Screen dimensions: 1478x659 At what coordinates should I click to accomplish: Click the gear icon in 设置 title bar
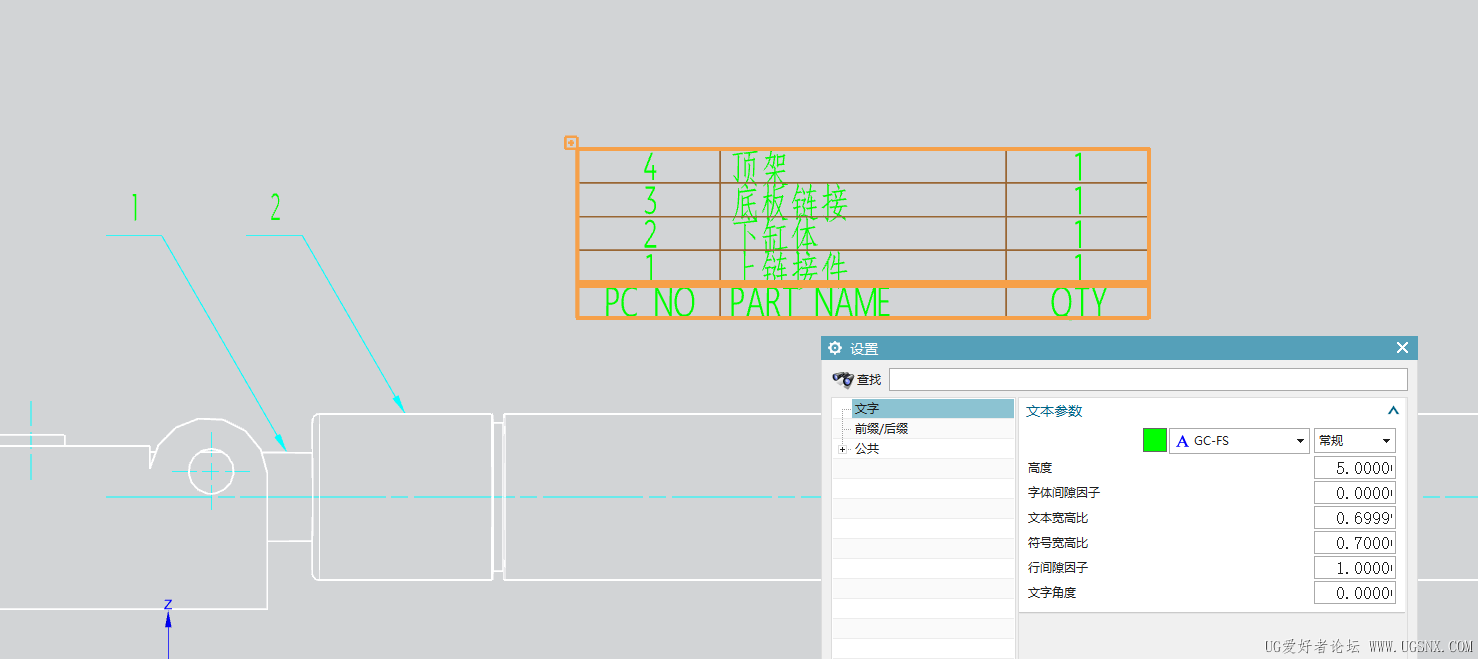[835, 348]
